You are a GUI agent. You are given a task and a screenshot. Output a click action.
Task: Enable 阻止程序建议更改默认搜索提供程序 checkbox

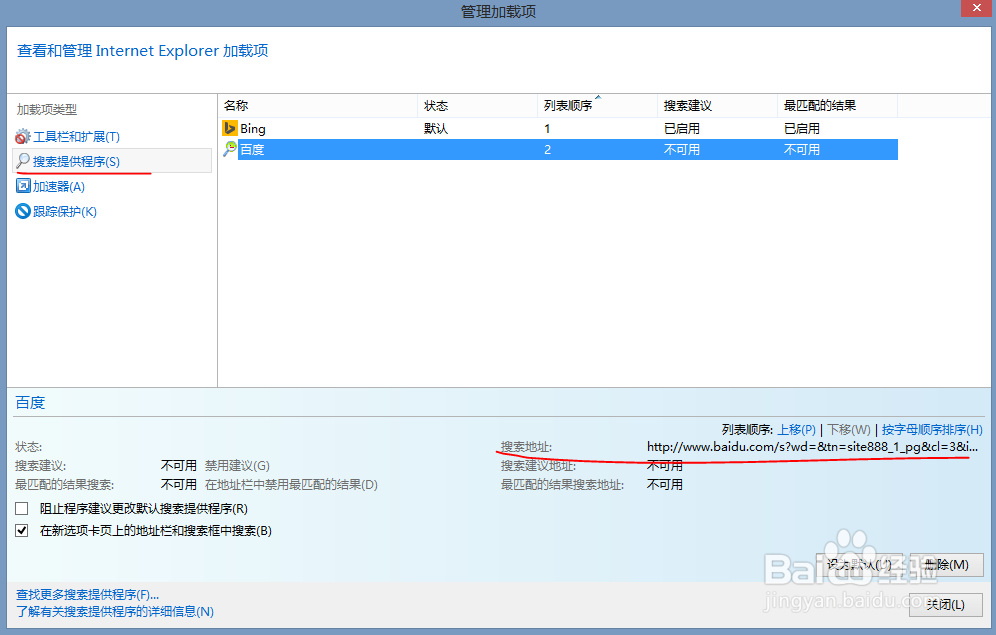click(22, 509)
